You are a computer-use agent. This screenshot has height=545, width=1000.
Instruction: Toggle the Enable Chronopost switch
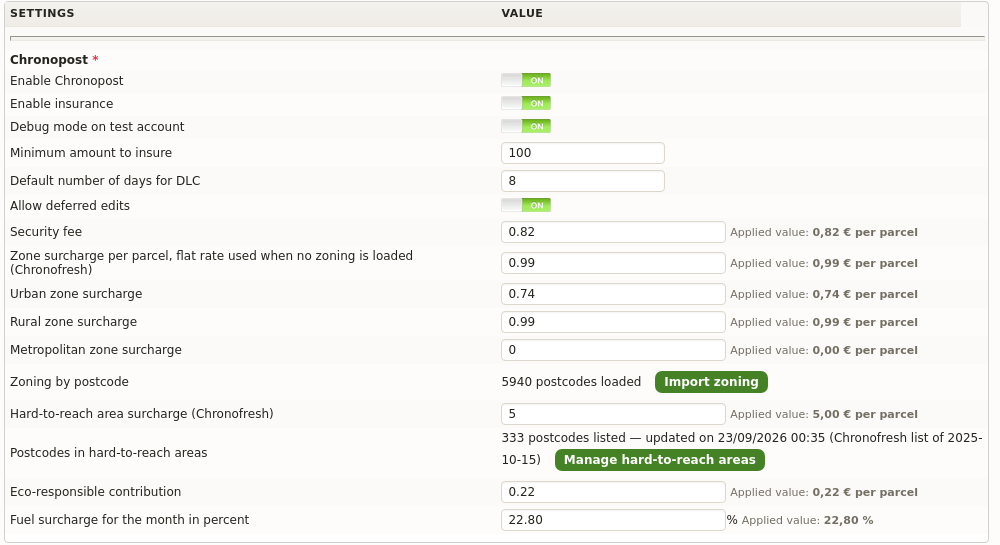pyautogui.click(x=526, y=80)
